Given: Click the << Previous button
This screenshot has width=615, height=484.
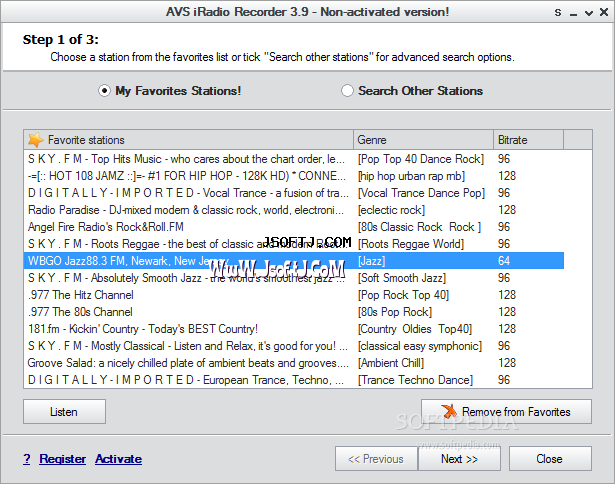Looking at the screenshot, I should pyautogui.click(x=376, y=459).
